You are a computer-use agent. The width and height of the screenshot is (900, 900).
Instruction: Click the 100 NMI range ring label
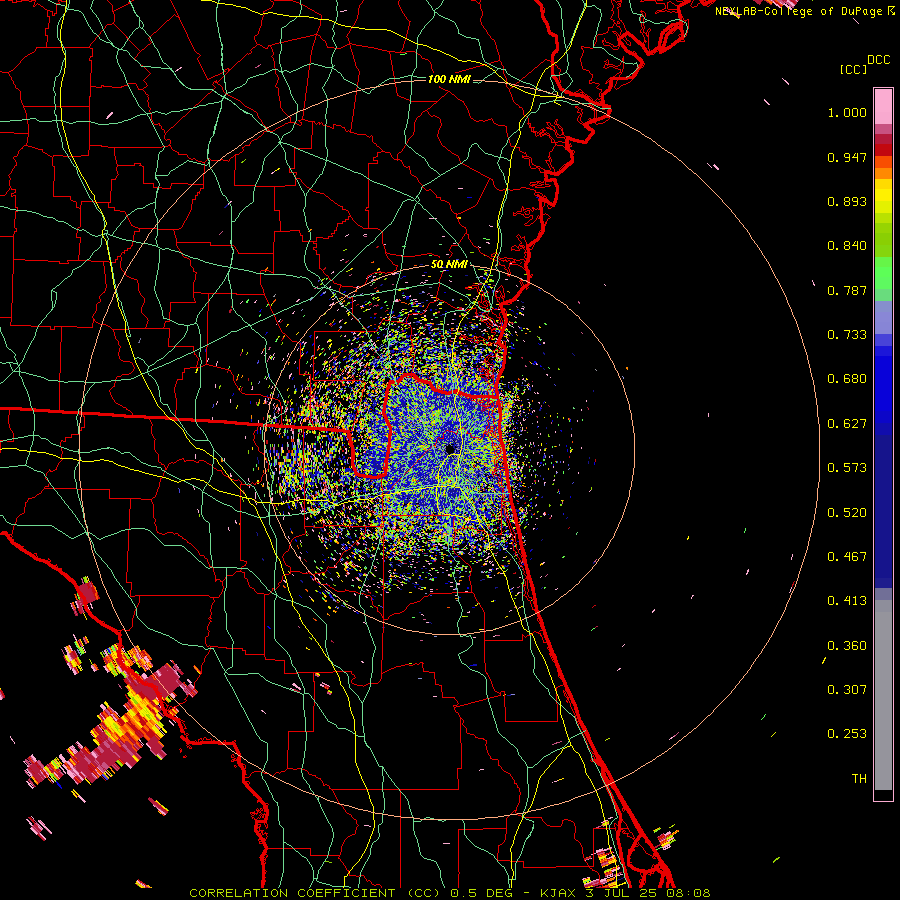pos(449,79)
